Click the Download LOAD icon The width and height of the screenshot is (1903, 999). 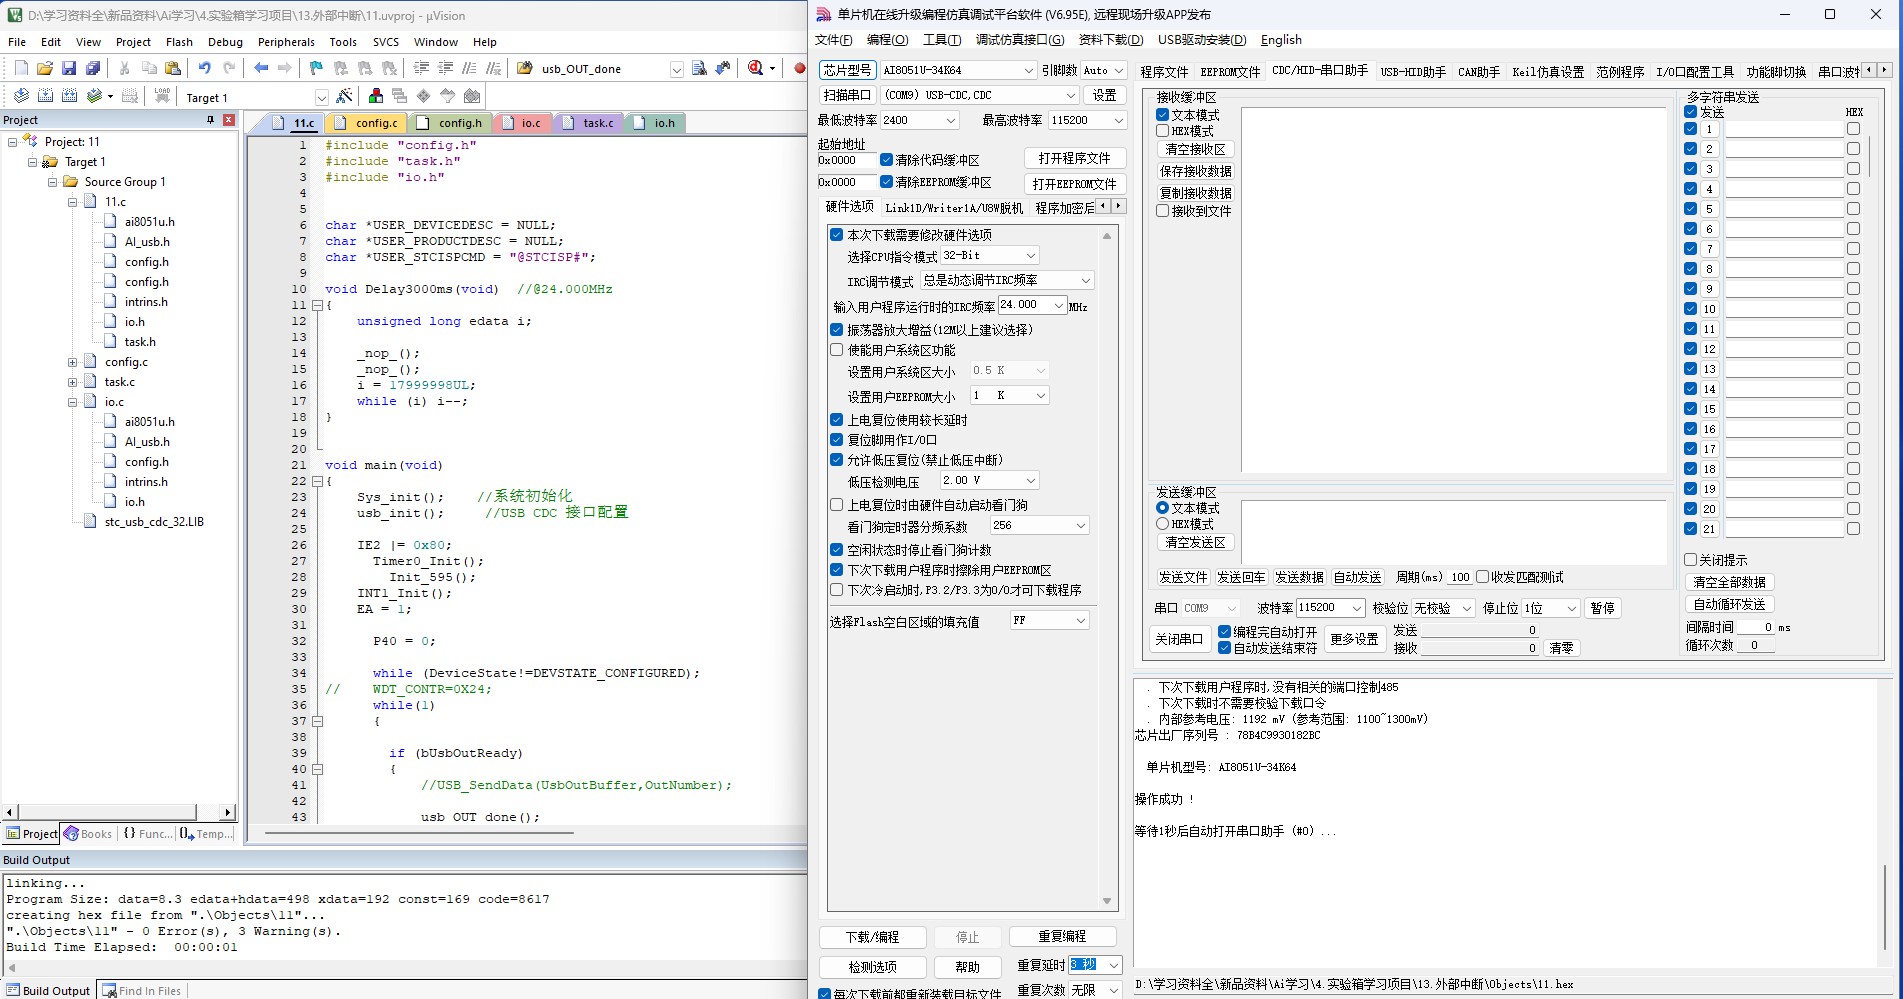tap(162, 96)
